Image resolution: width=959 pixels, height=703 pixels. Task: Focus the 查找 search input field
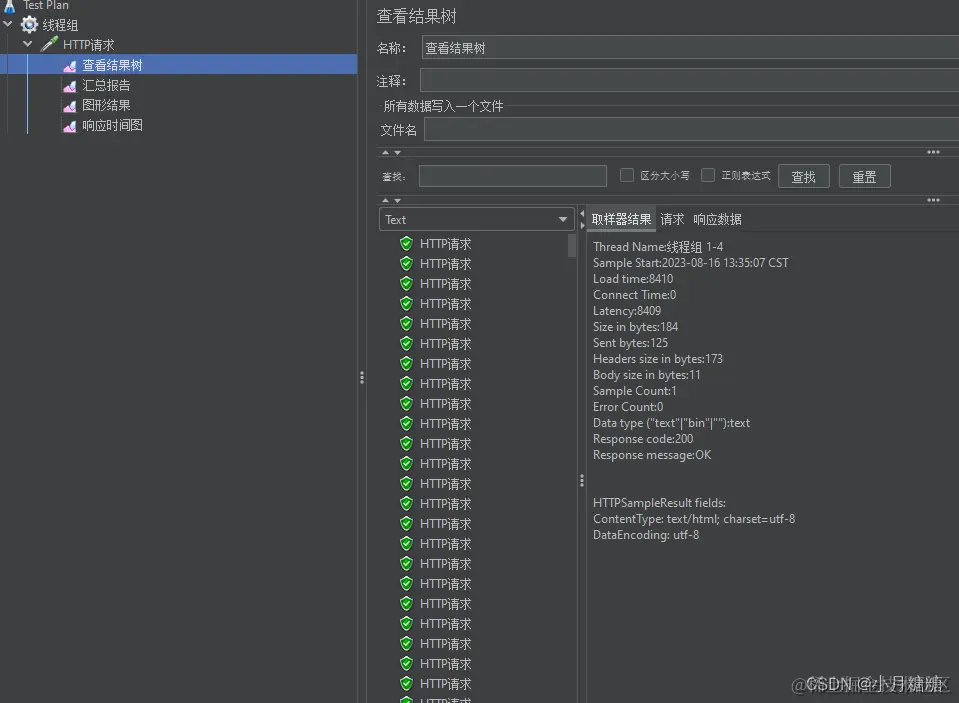click(513, 176)
